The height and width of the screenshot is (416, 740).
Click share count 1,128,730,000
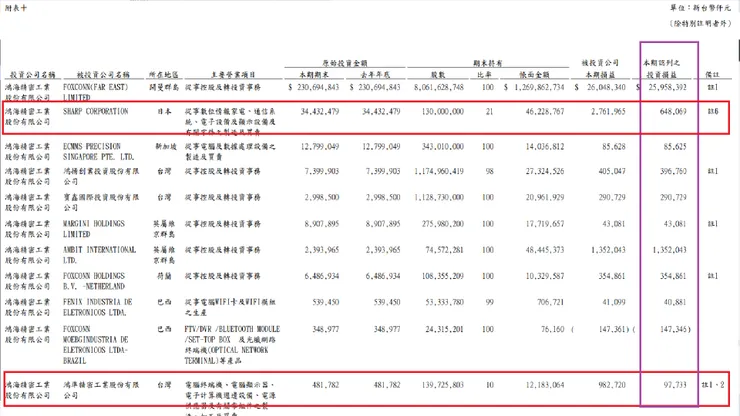(439, 197)
